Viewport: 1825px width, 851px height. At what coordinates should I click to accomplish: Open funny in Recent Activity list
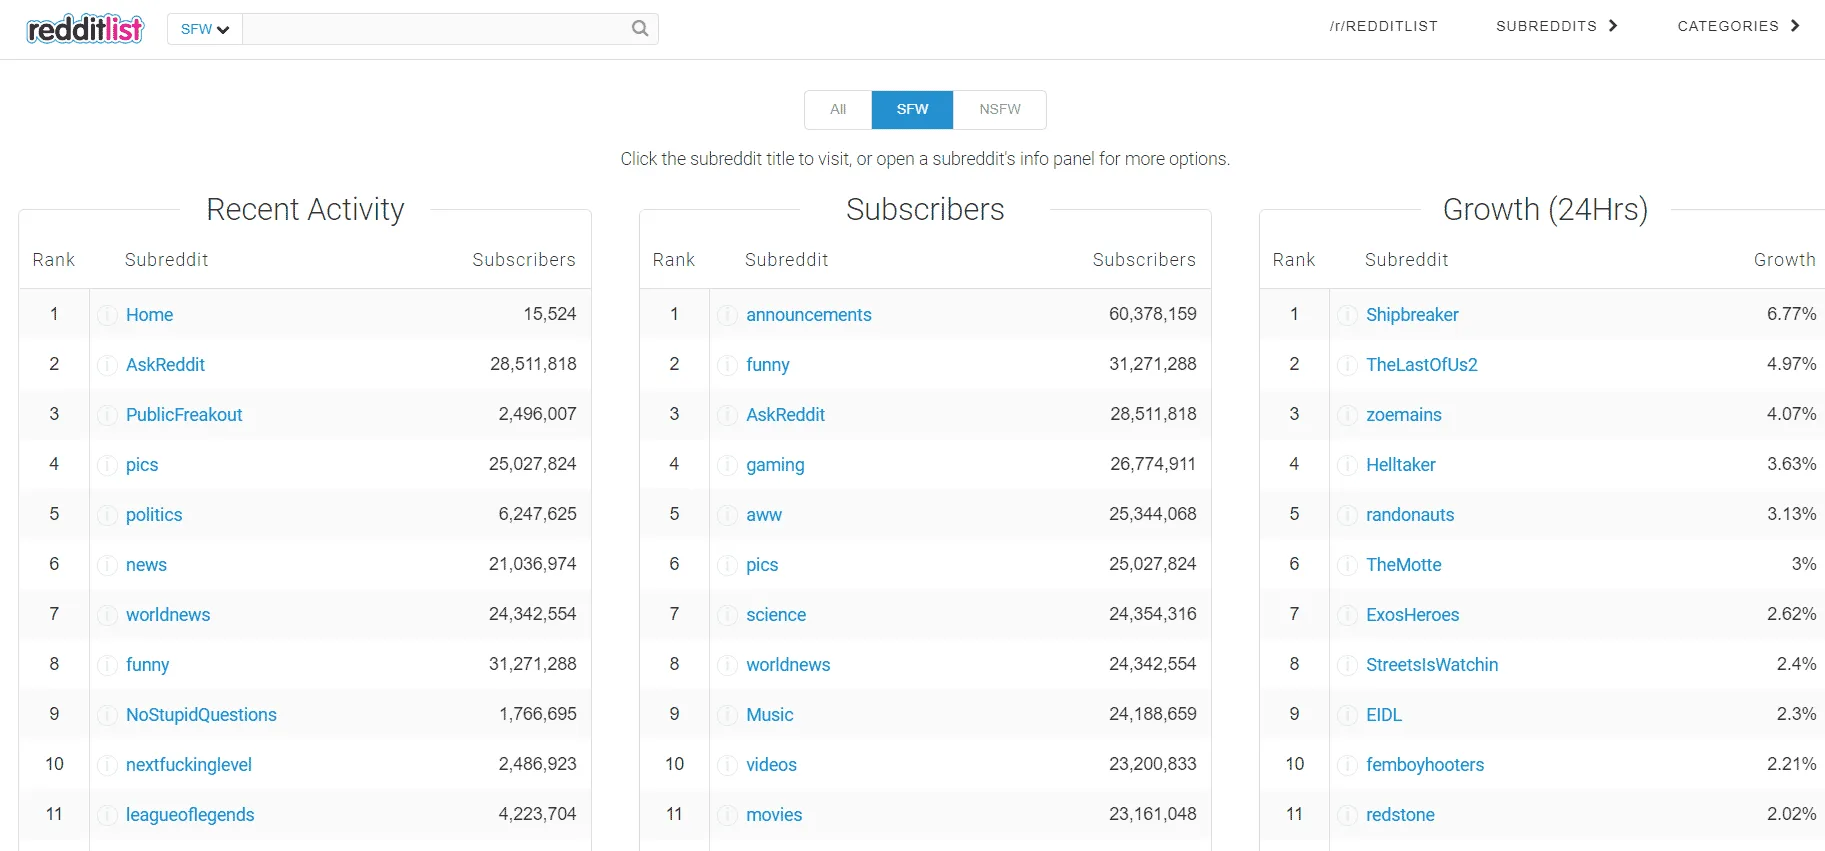[147, 665]
